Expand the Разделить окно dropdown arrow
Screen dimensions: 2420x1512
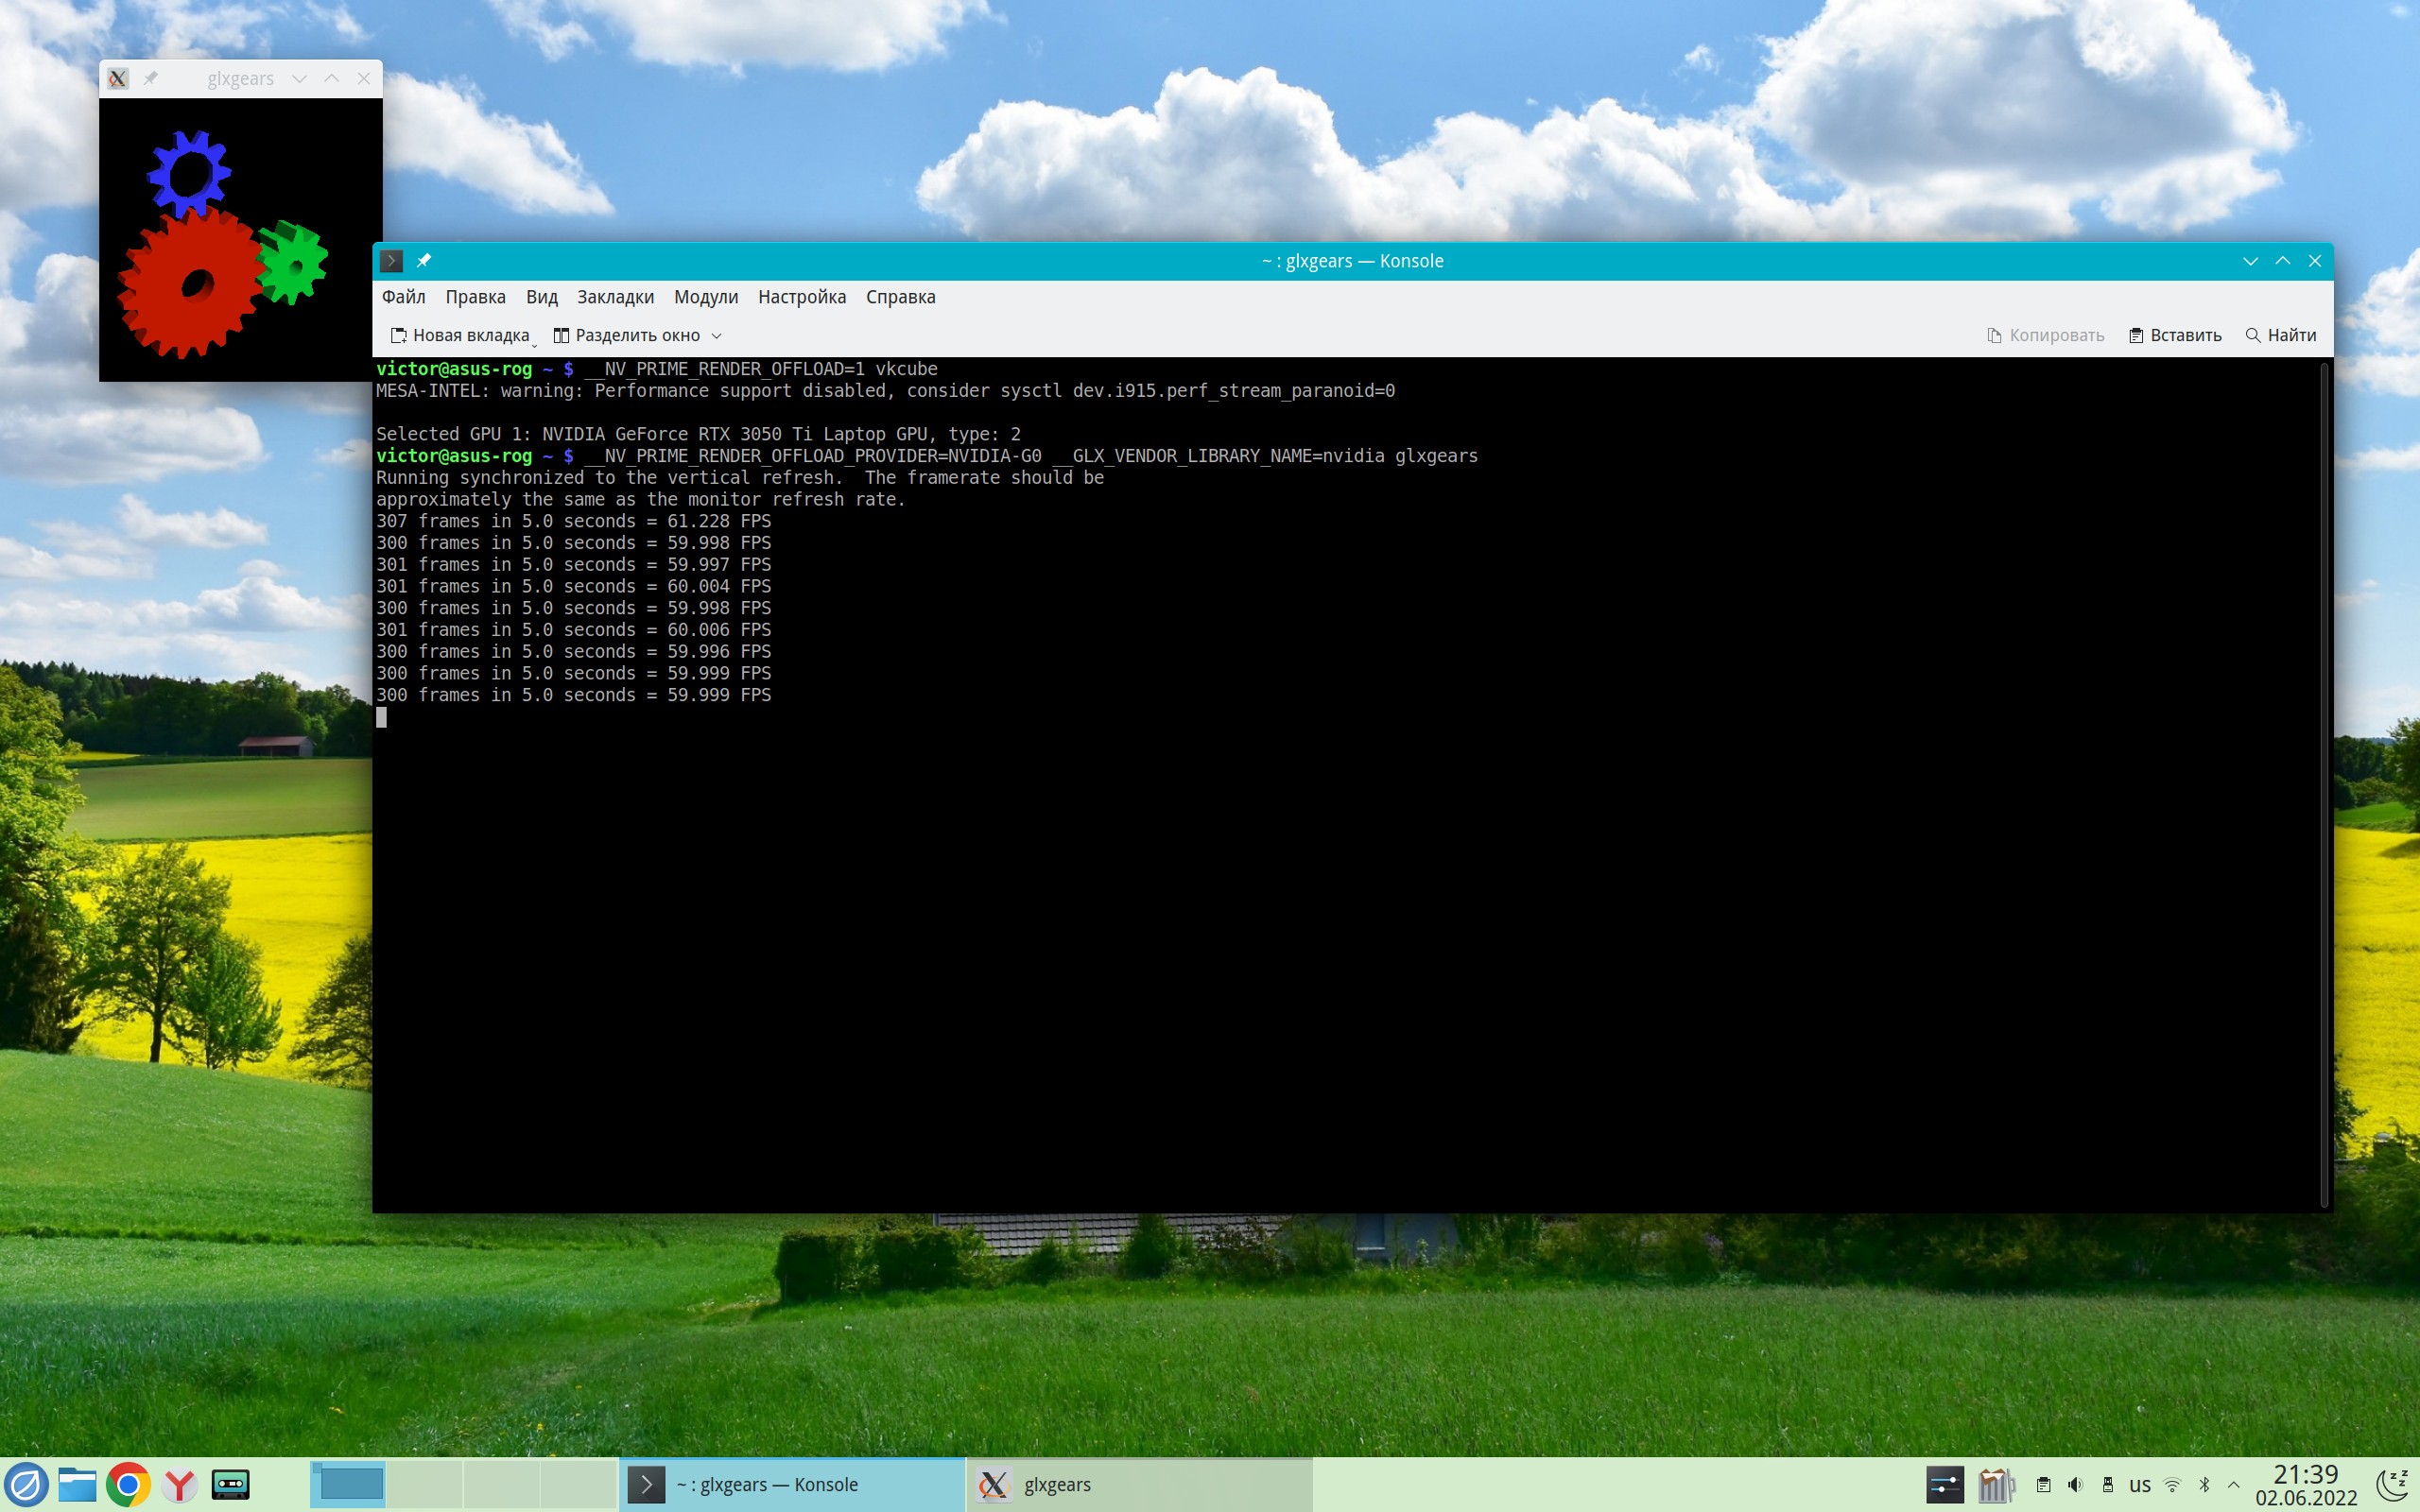tap(716, 336)
